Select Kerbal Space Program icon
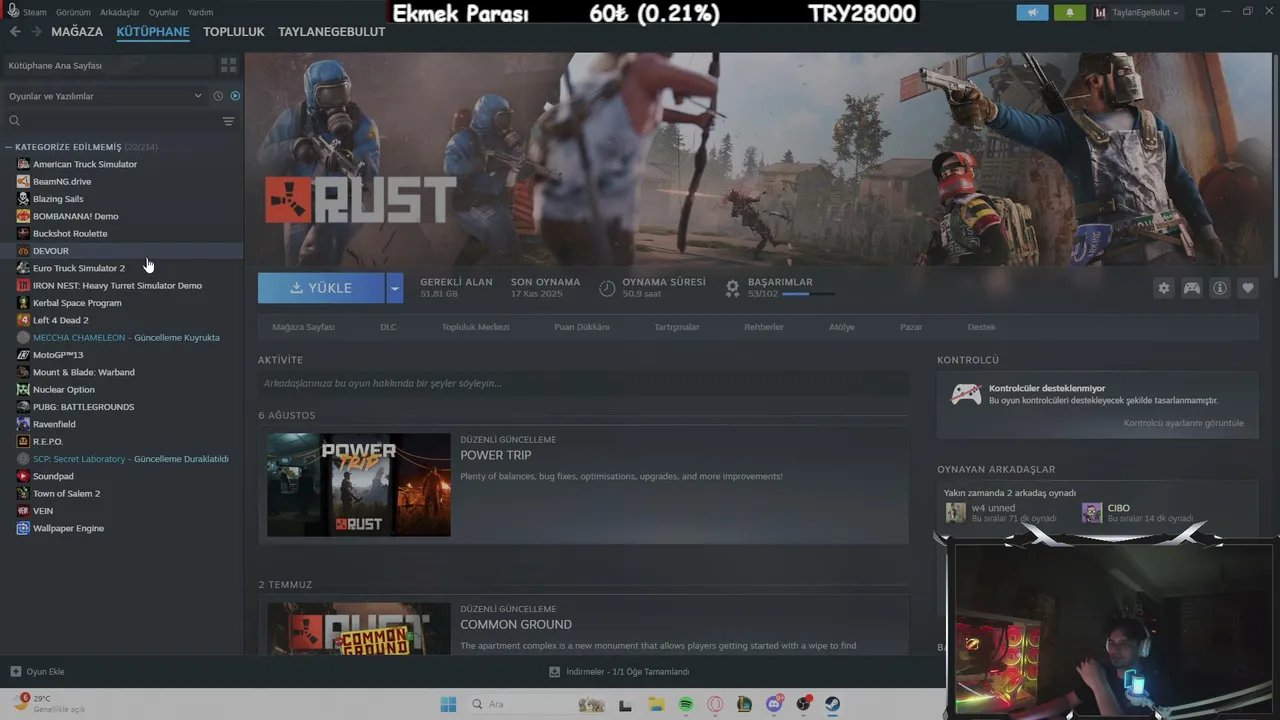The image size is (1280, 720). coord(23,303)
